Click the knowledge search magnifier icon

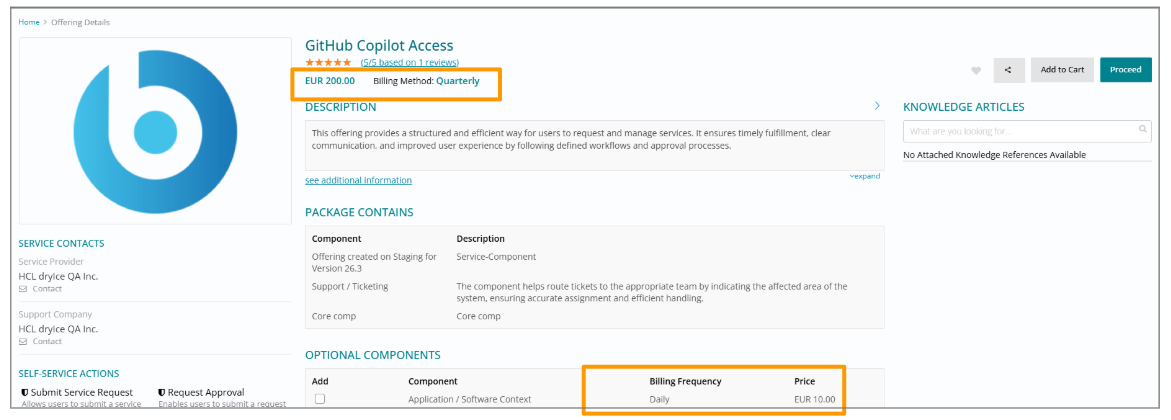click(x=1144, y=129)
